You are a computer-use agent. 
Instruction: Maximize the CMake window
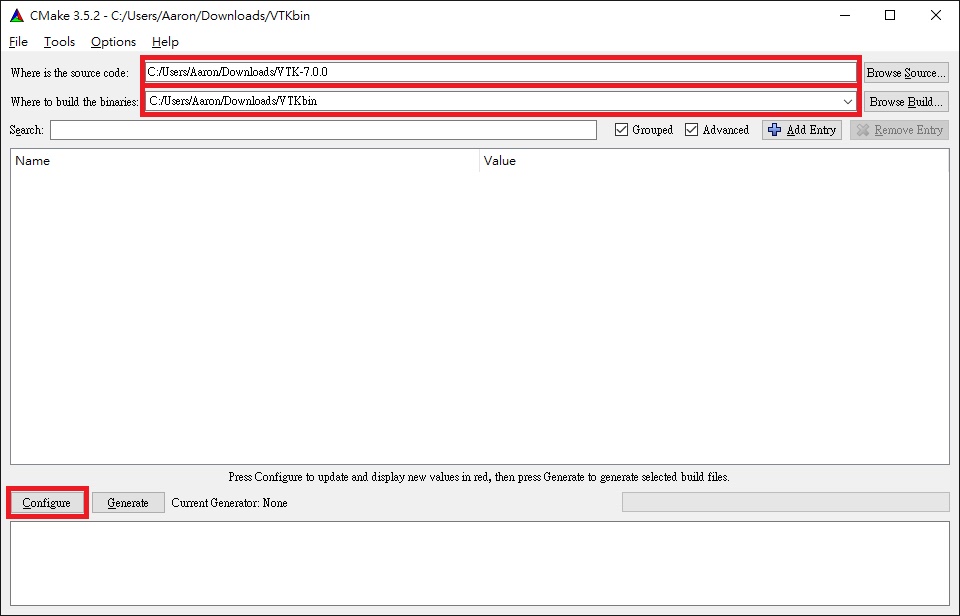point(890,16)
